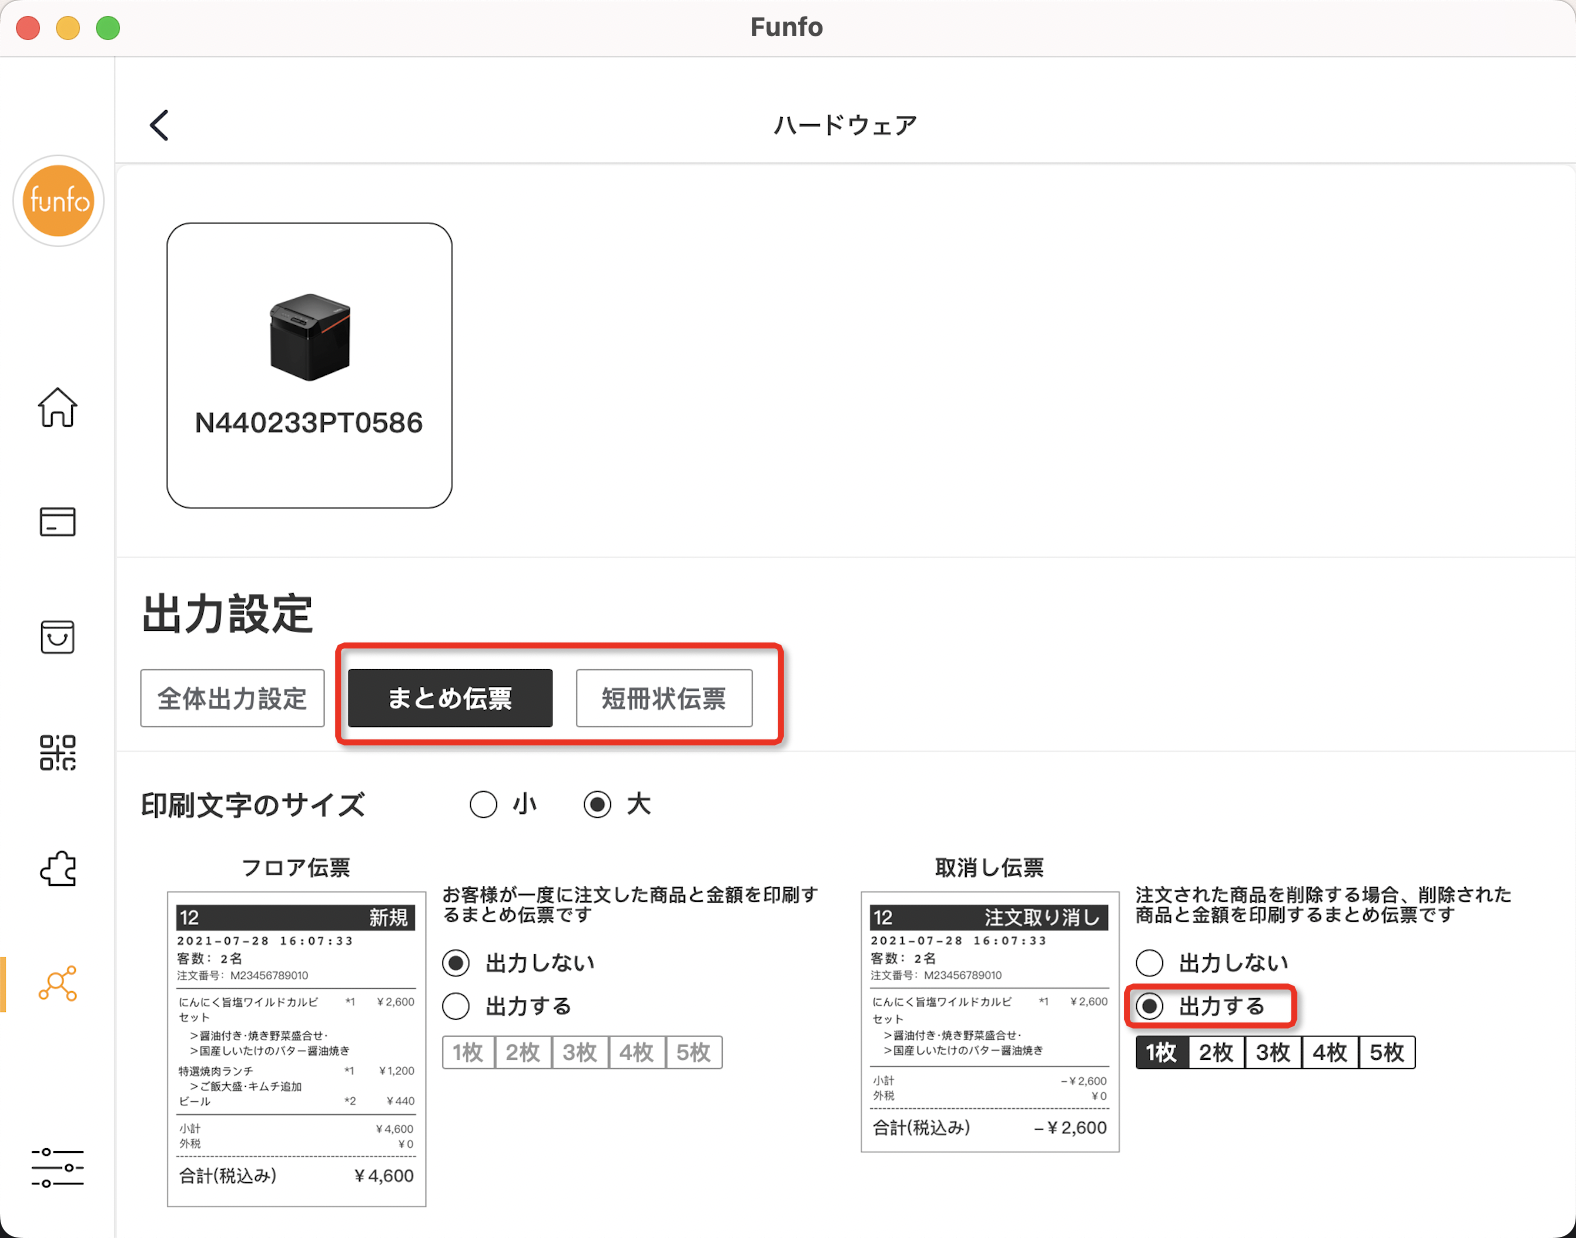Choose 5枚 copies for フロア伝票
Viewport: 1576px width, 1238px height.
(694, 1052)
